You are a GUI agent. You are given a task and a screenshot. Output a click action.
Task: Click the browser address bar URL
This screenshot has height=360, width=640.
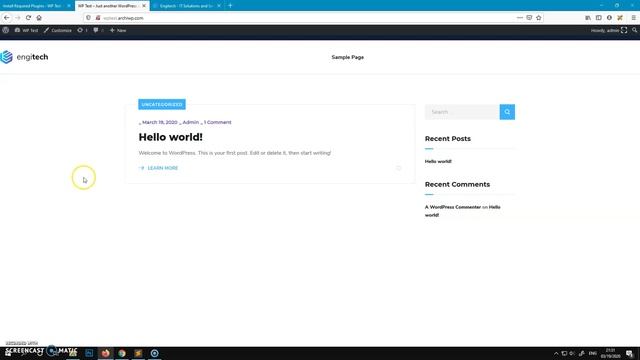point(123,18)
